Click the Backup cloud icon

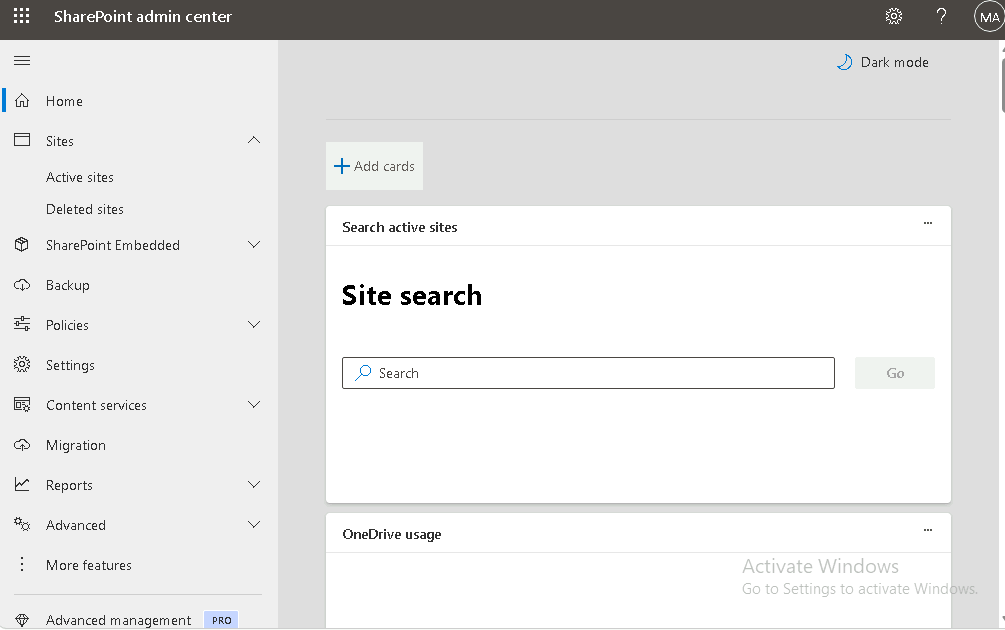tap(22, 285)
